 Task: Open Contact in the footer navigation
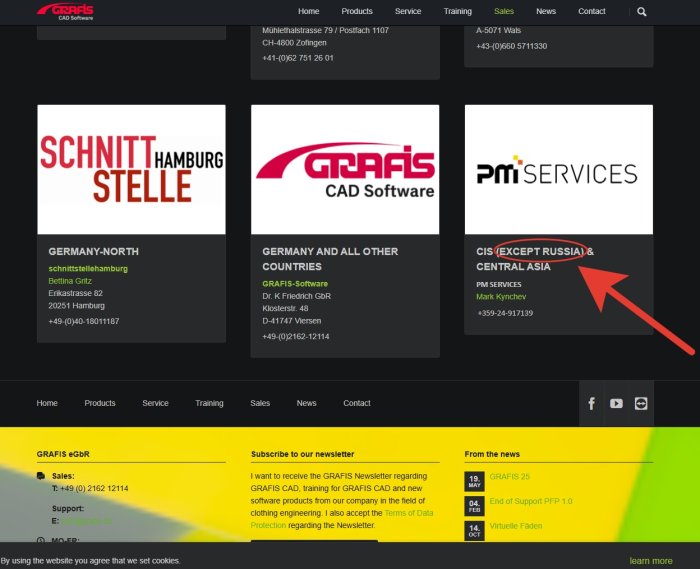point(357,403)
